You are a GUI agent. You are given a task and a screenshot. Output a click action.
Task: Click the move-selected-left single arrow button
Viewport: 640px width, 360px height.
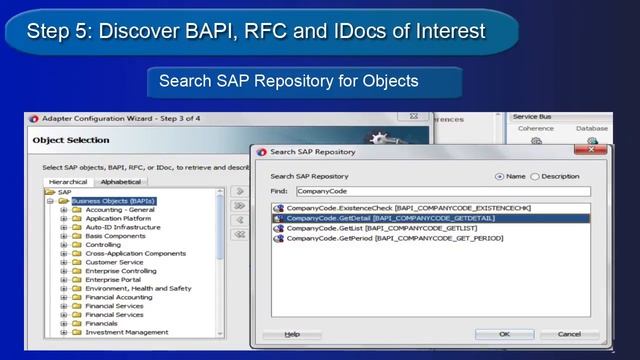pyautogui.click(x=240, y=220)
